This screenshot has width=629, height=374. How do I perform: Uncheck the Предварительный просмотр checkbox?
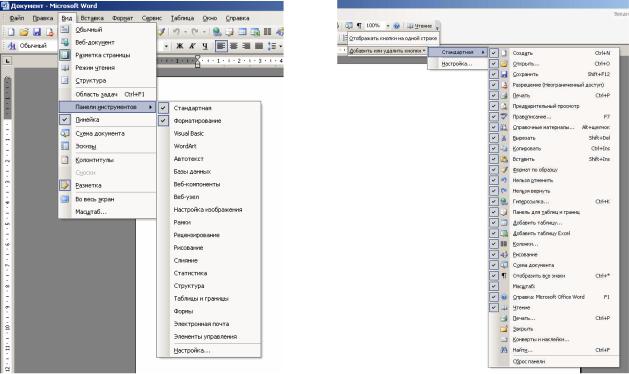coord(494,106)
